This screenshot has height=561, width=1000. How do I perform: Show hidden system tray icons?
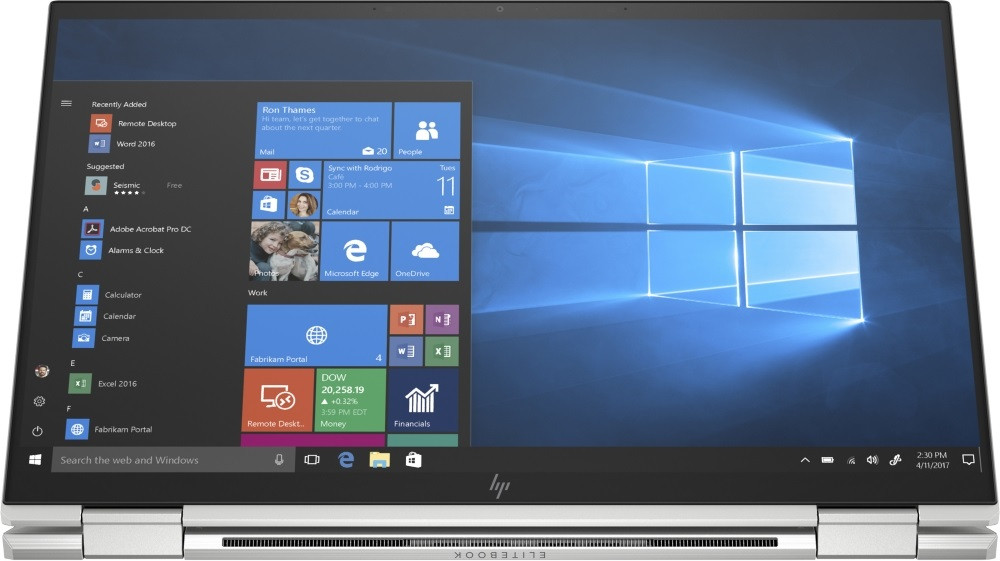pyautogui.click(x=805, y=460)
